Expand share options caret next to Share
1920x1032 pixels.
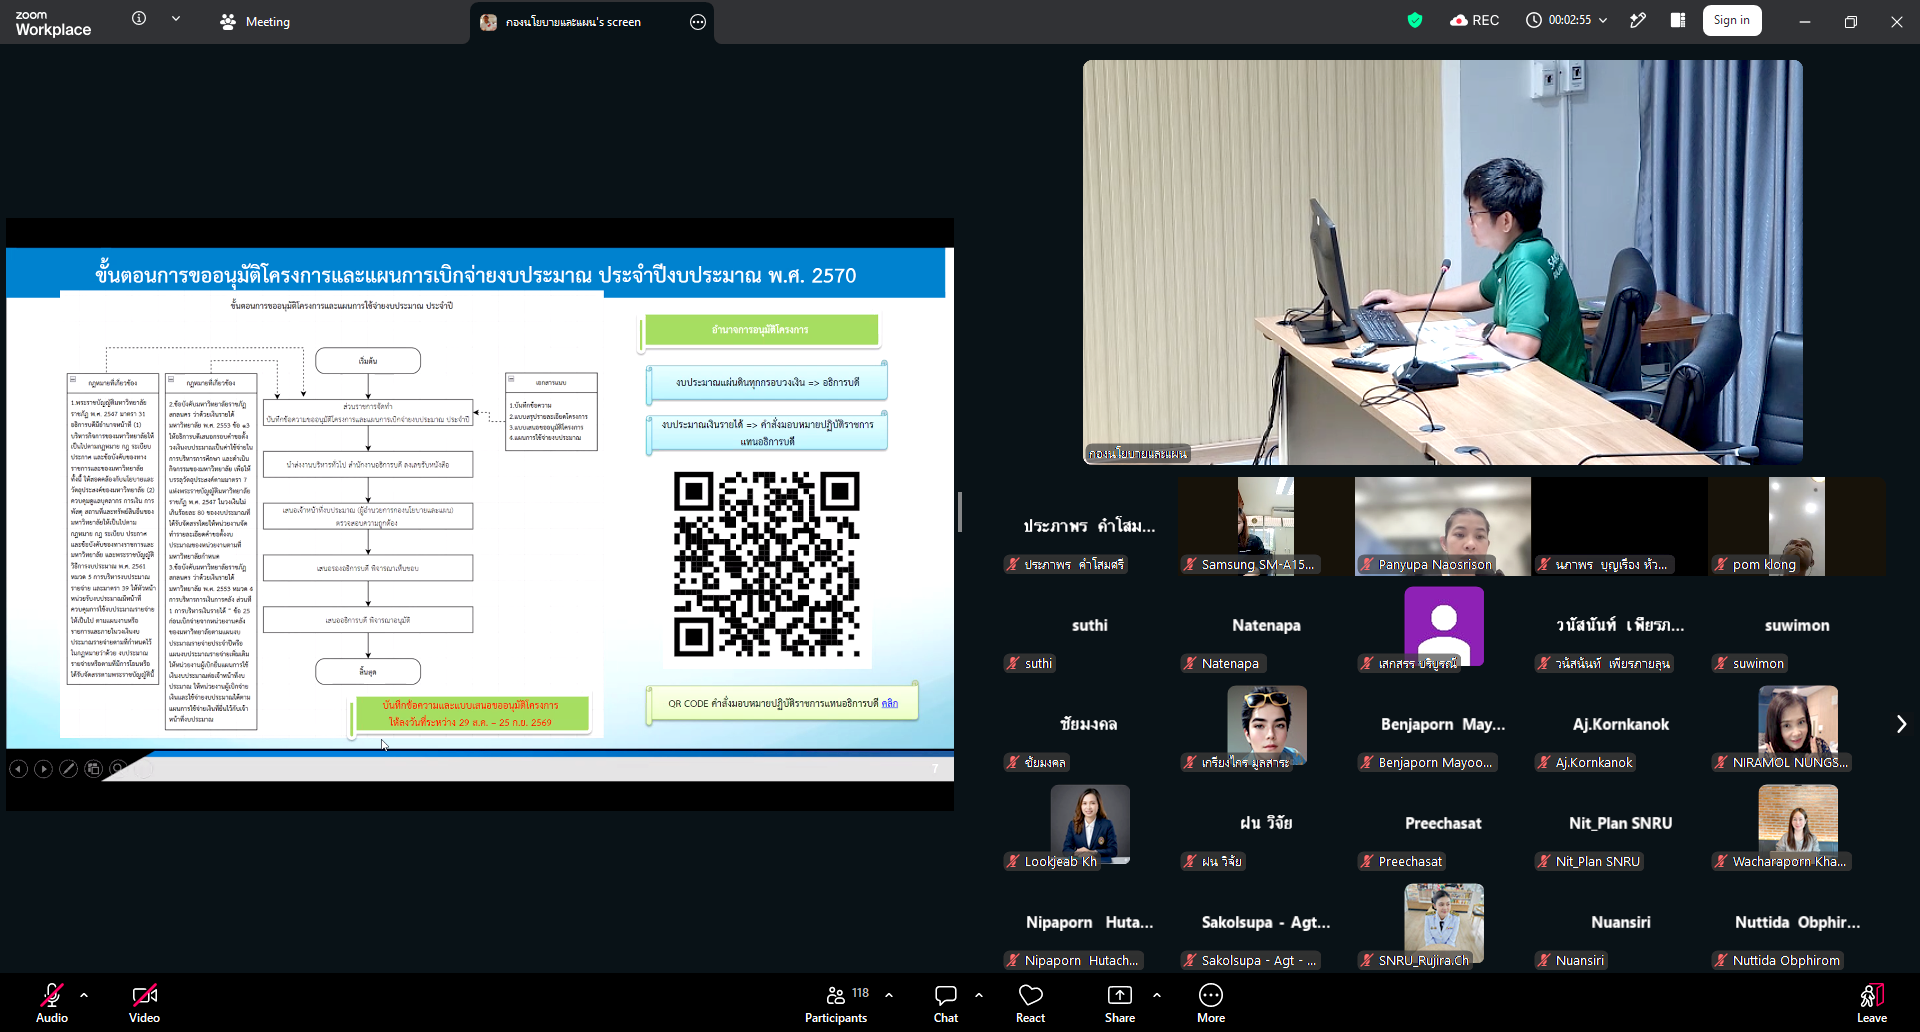tap(1157, 995)
